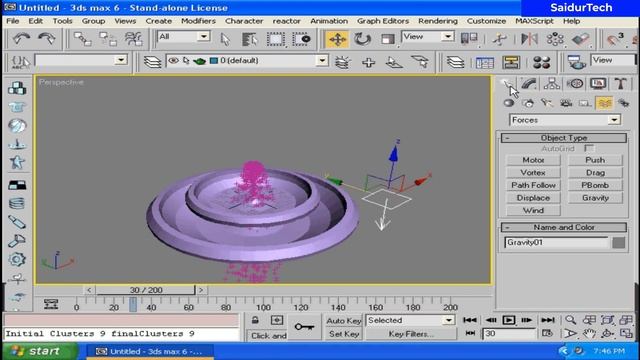The image size is (640, 360).
Task: Open the Windows start button
Action: (40, 351)
